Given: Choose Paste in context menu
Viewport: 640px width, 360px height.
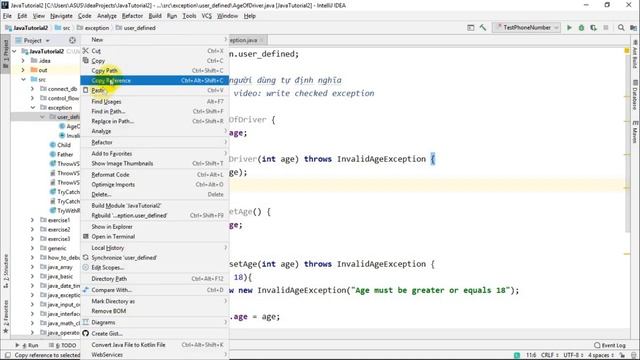Looking at the screenshot, I should [155, 90].
